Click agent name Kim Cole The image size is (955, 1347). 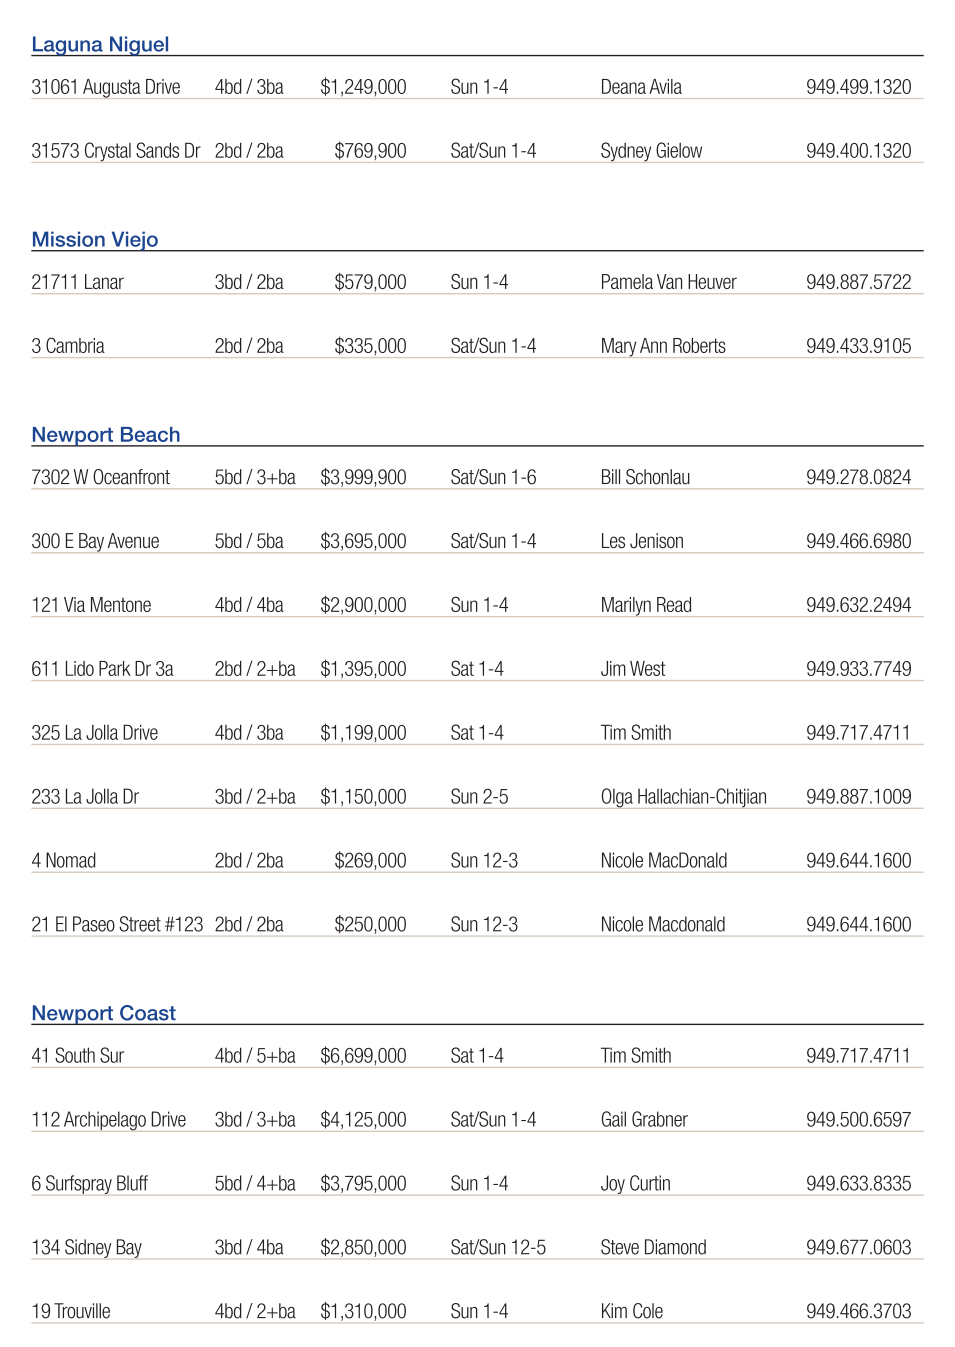pyautogui.click(x=632, y=1312)
